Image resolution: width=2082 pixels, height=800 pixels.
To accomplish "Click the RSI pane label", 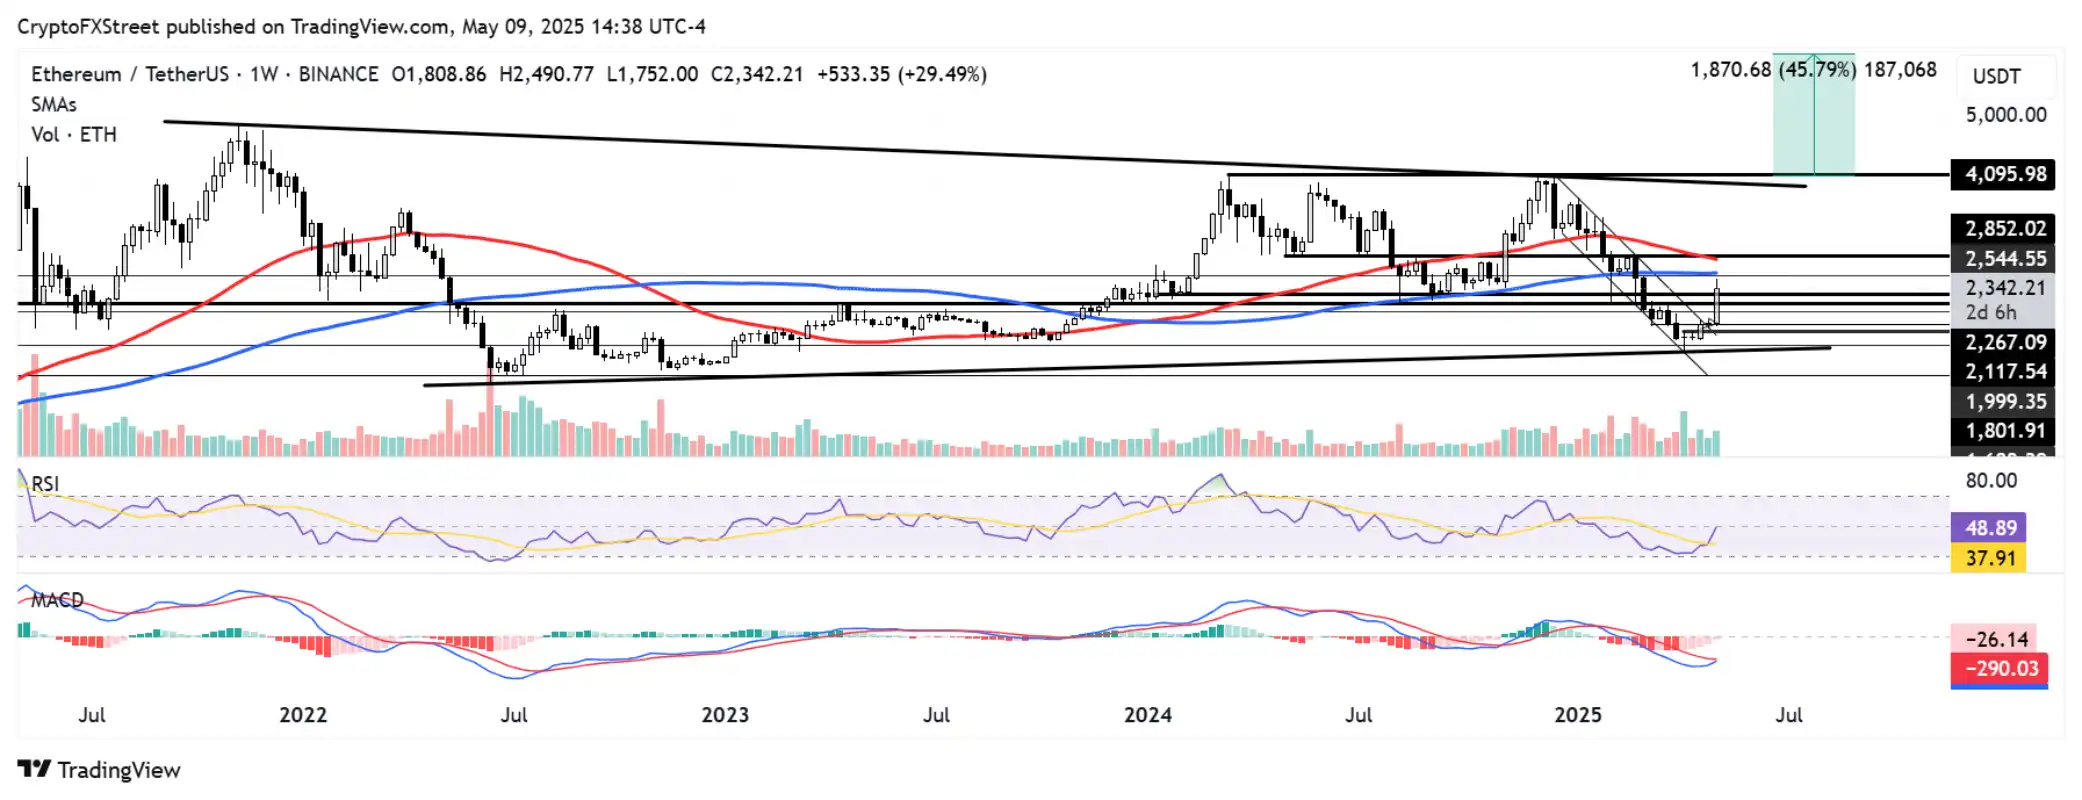I will [45, 484].
